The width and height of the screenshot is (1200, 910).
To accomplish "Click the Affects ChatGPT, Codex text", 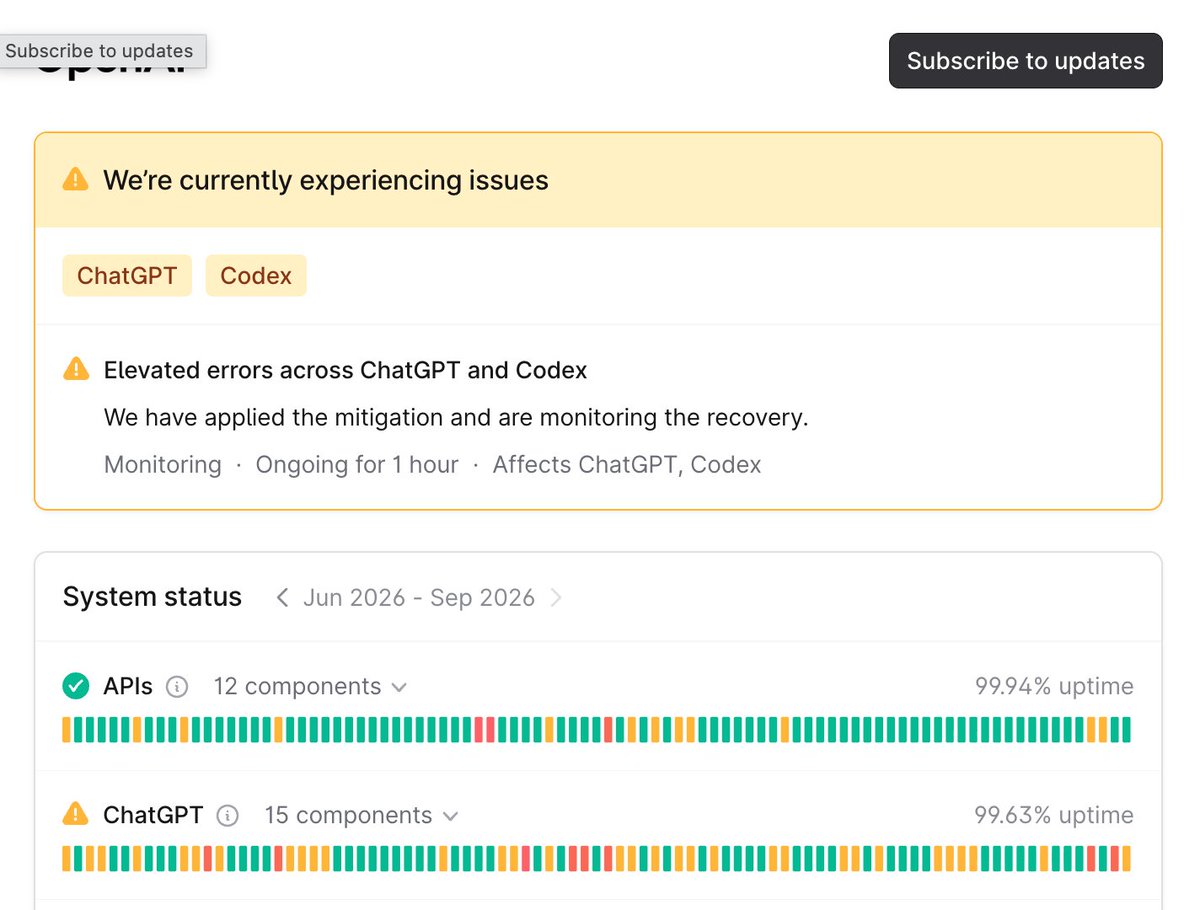I will pos(627,465).
